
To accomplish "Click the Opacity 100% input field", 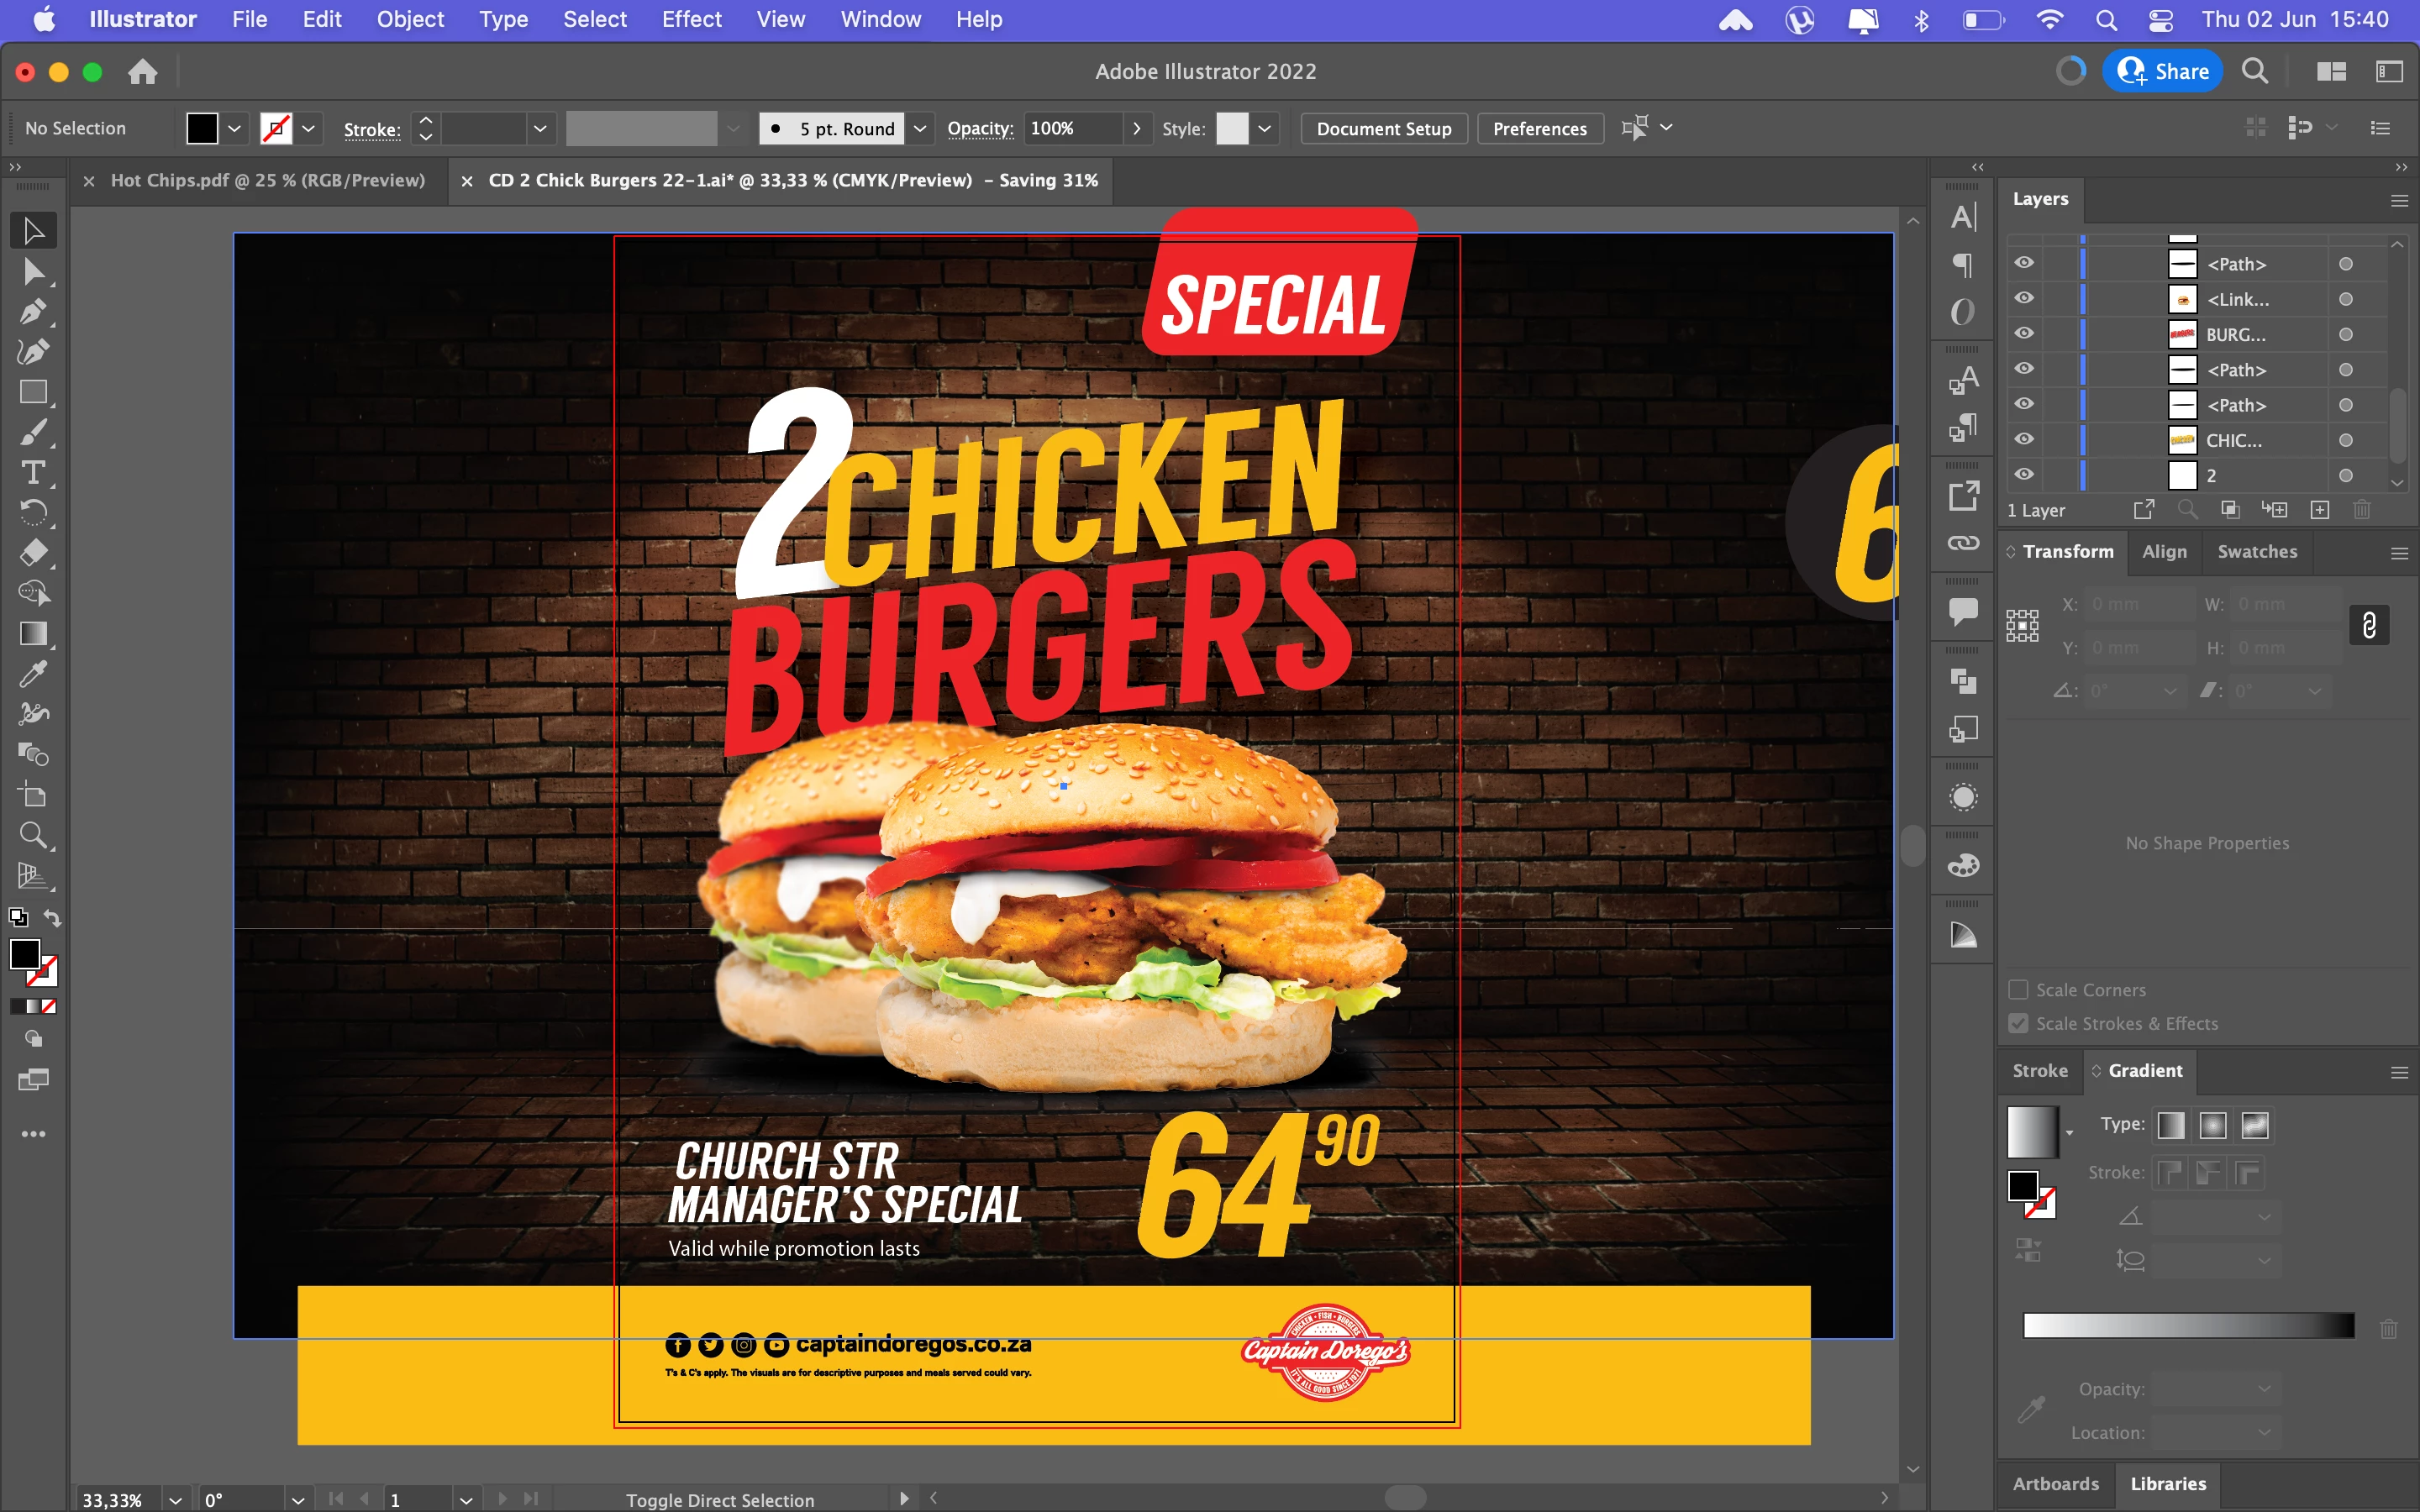I will point(1072,129).
